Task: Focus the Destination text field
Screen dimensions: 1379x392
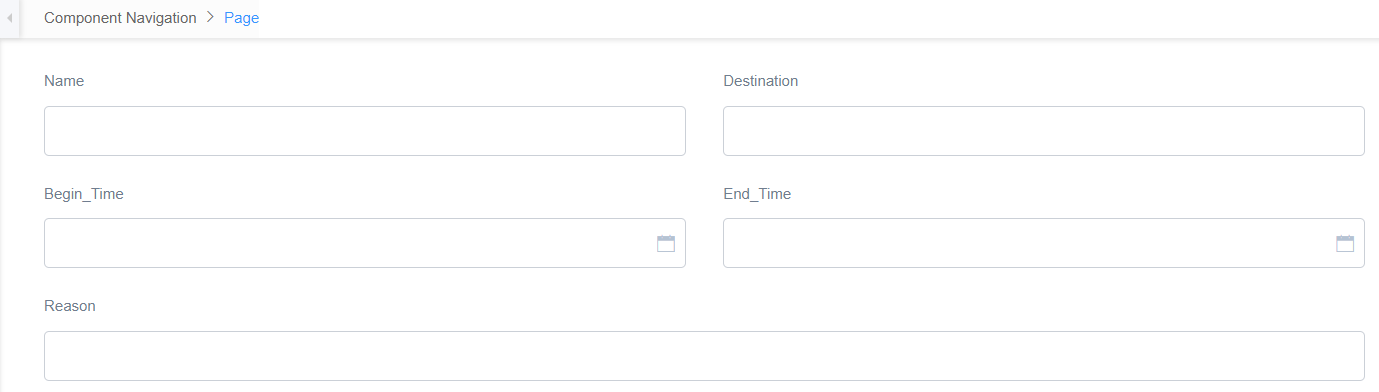Action: [1044, 131]
